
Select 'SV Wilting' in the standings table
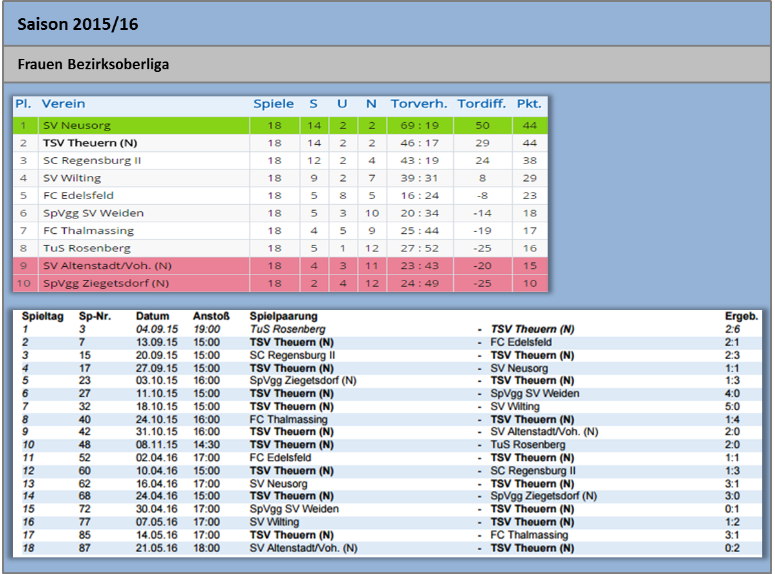[72, 178]
